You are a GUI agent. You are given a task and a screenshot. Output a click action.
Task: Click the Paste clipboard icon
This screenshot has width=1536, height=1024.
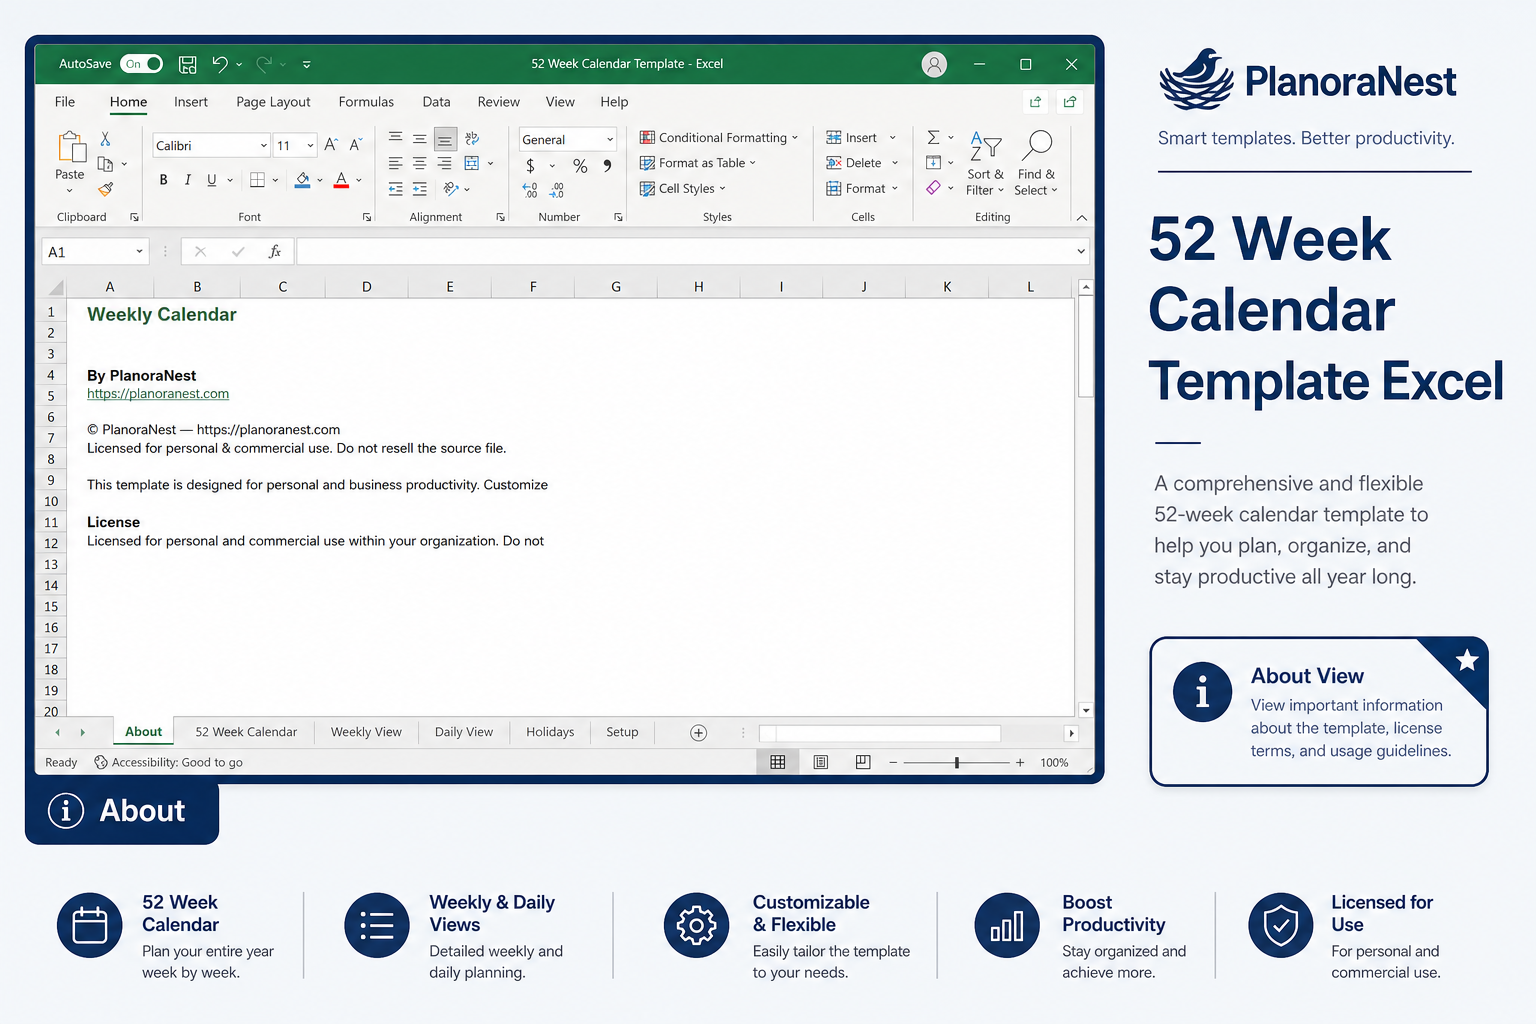pos(71,147)
